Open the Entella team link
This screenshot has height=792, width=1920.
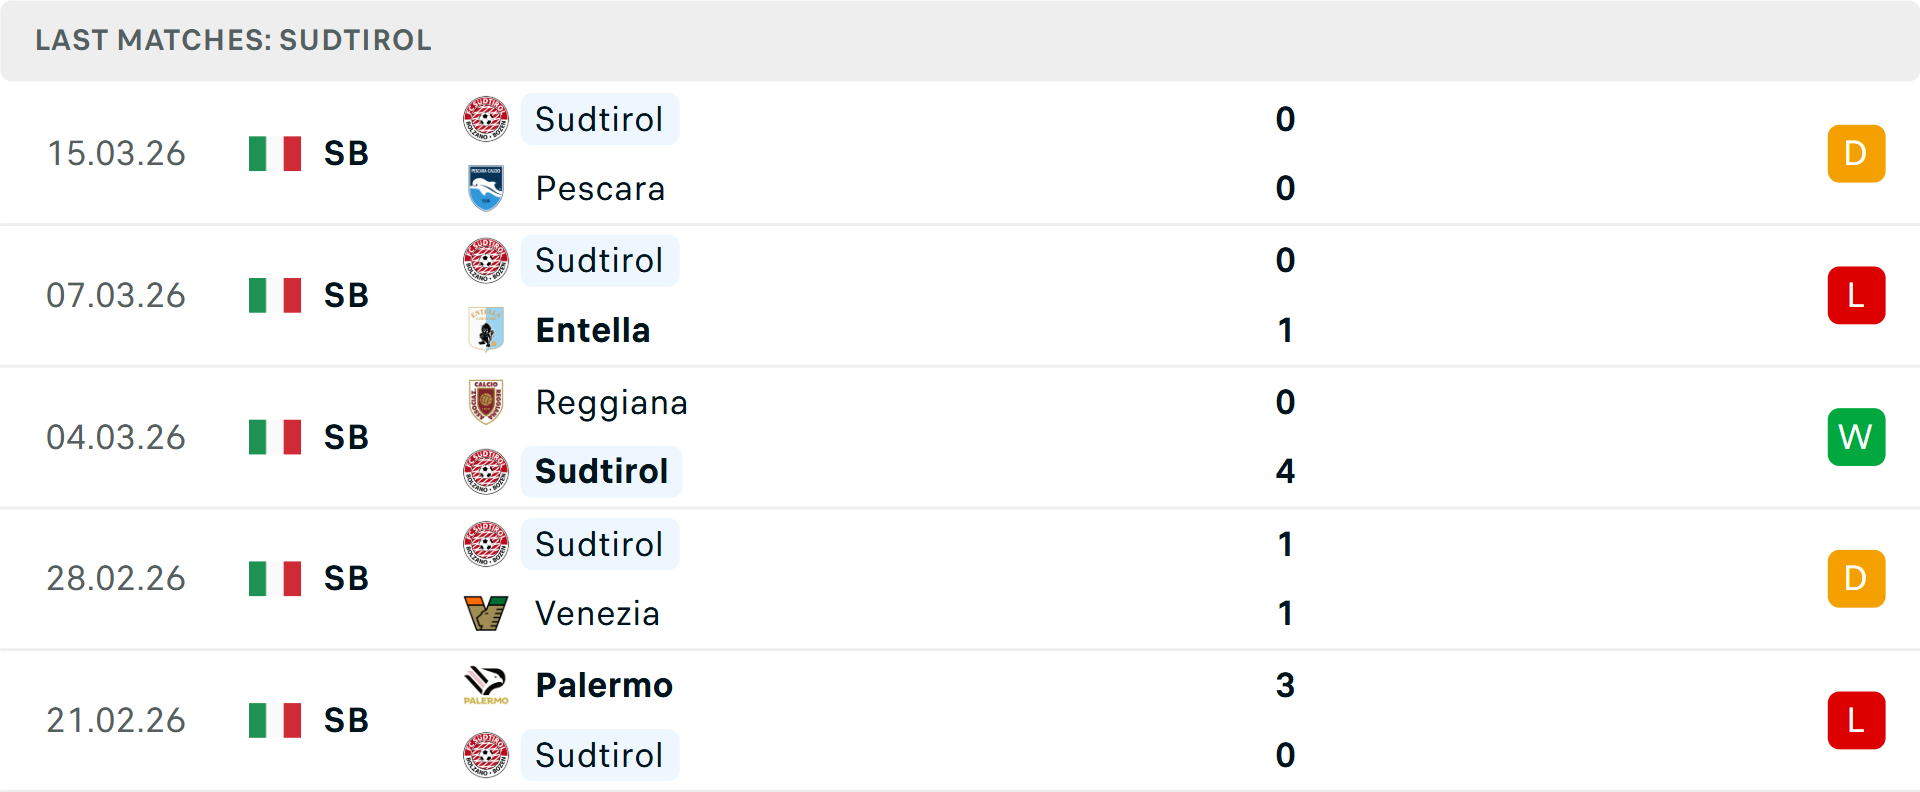pos(593,330)
